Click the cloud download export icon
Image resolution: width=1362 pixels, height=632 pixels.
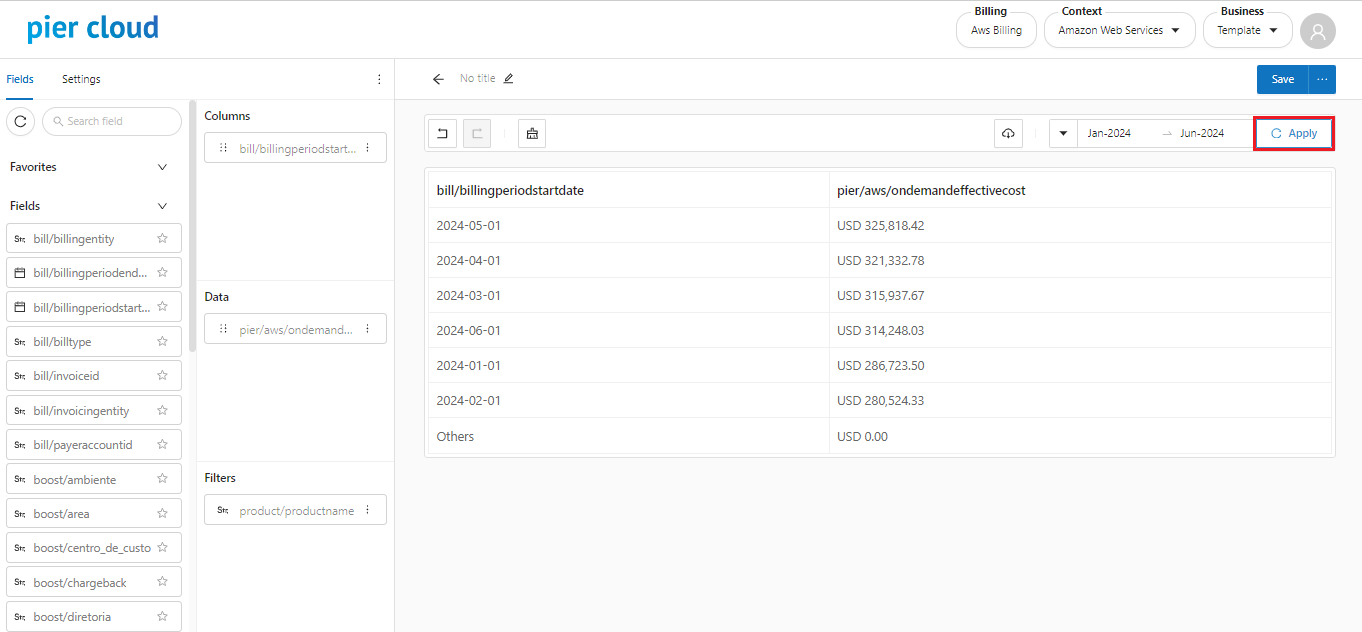(1008, 133)
